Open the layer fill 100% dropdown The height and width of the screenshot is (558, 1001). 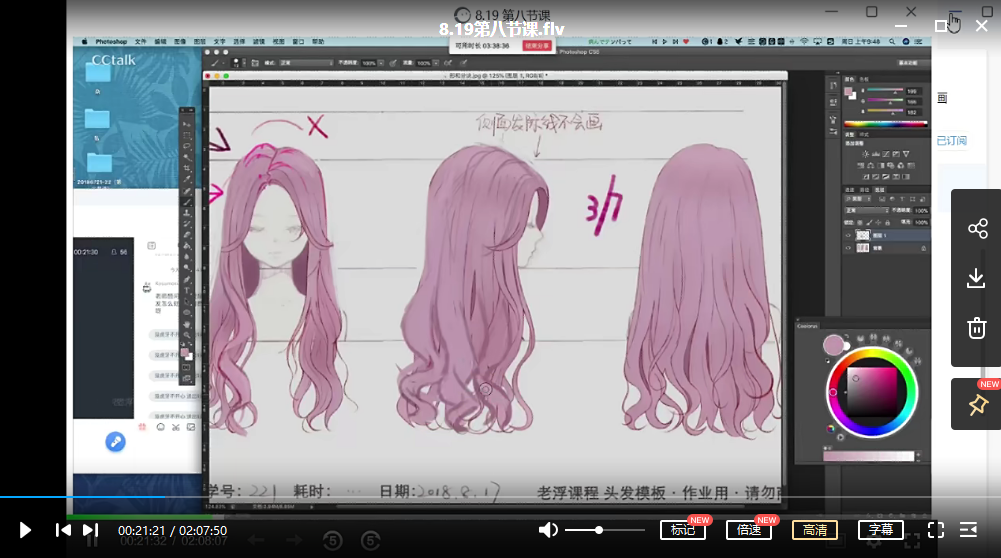click(921, 222)
